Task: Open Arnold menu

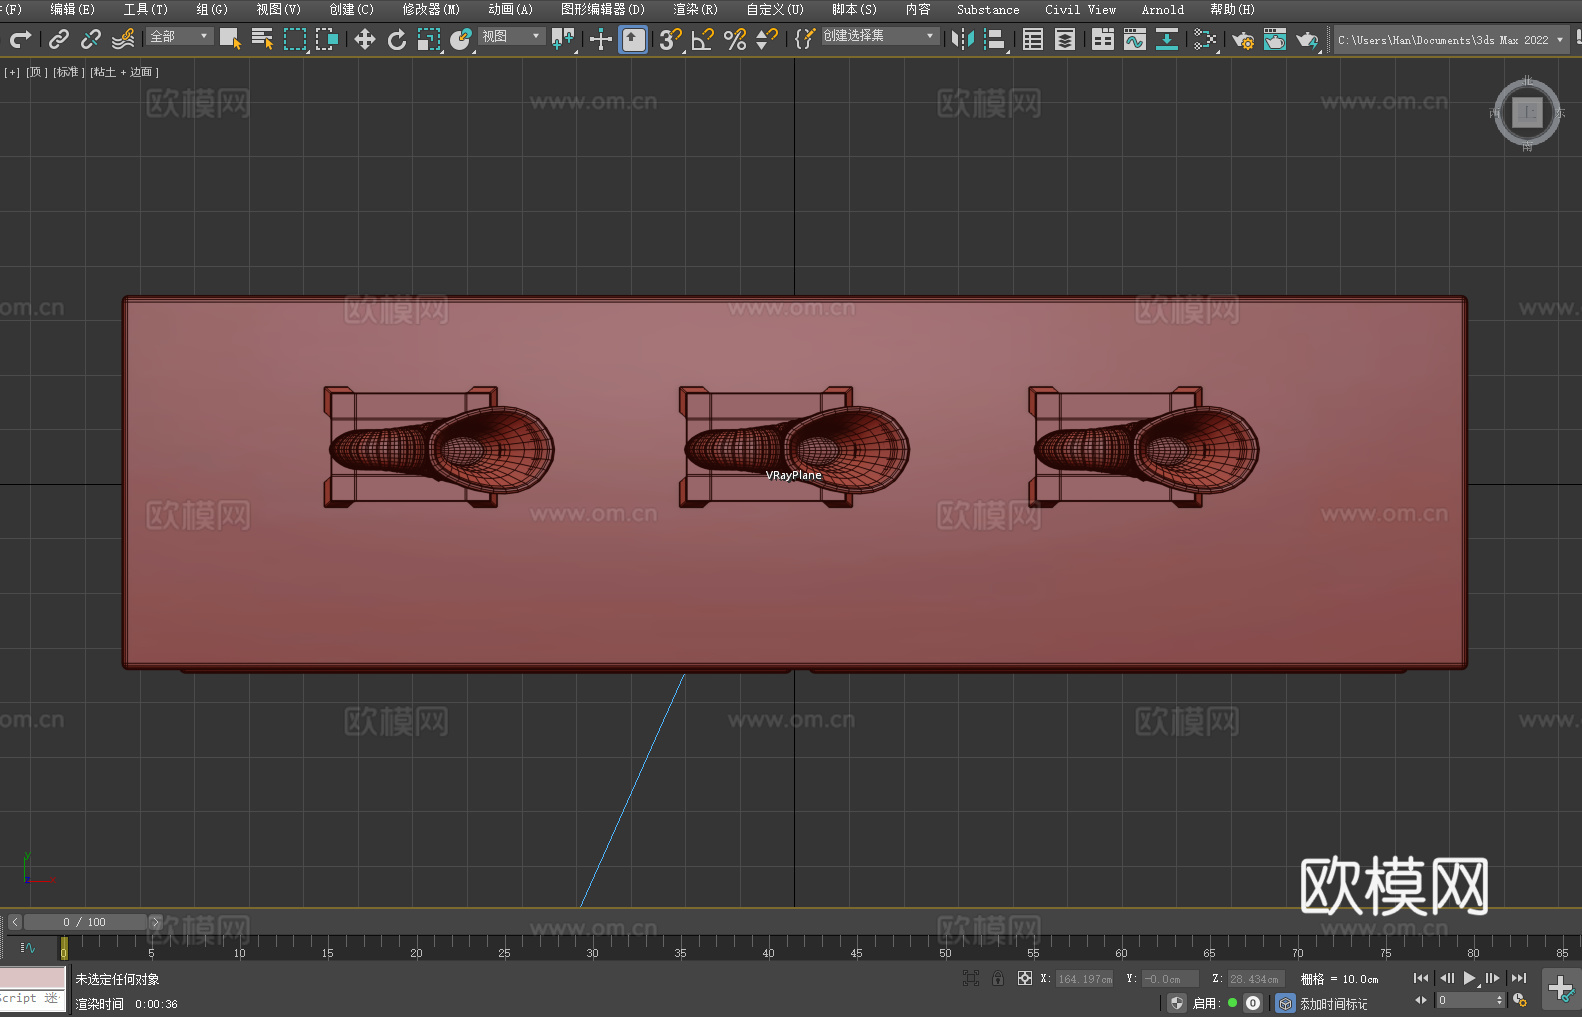Action: click(x=1163, y=9)
